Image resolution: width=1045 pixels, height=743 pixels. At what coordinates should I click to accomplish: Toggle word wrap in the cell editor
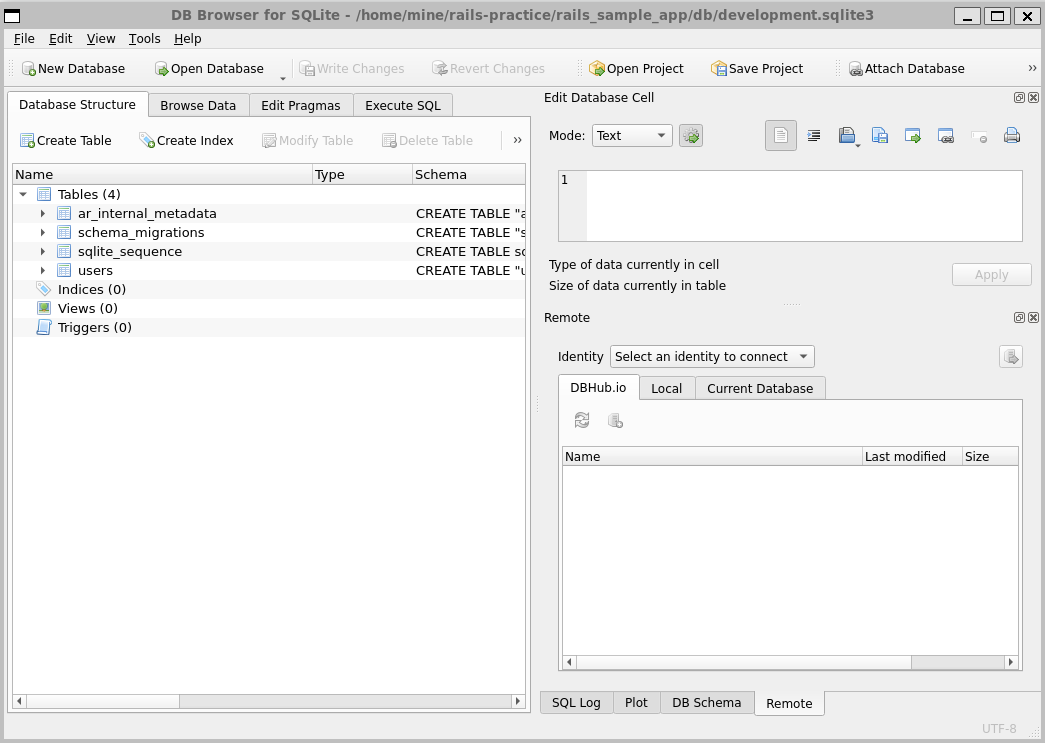coord(813,135)
